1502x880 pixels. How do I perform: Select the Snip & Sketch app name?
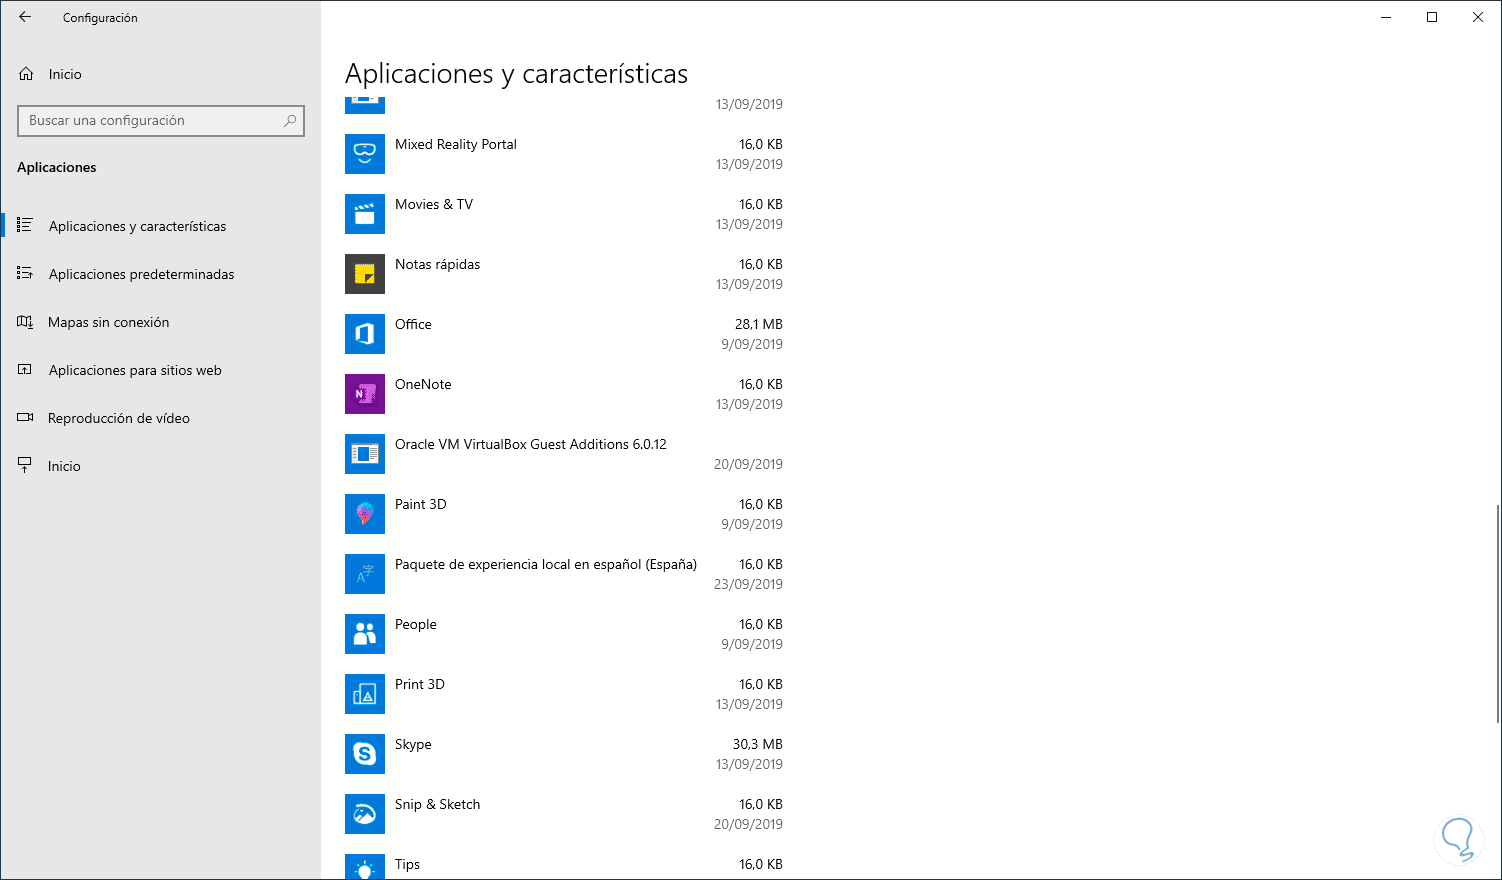[438, 804]
